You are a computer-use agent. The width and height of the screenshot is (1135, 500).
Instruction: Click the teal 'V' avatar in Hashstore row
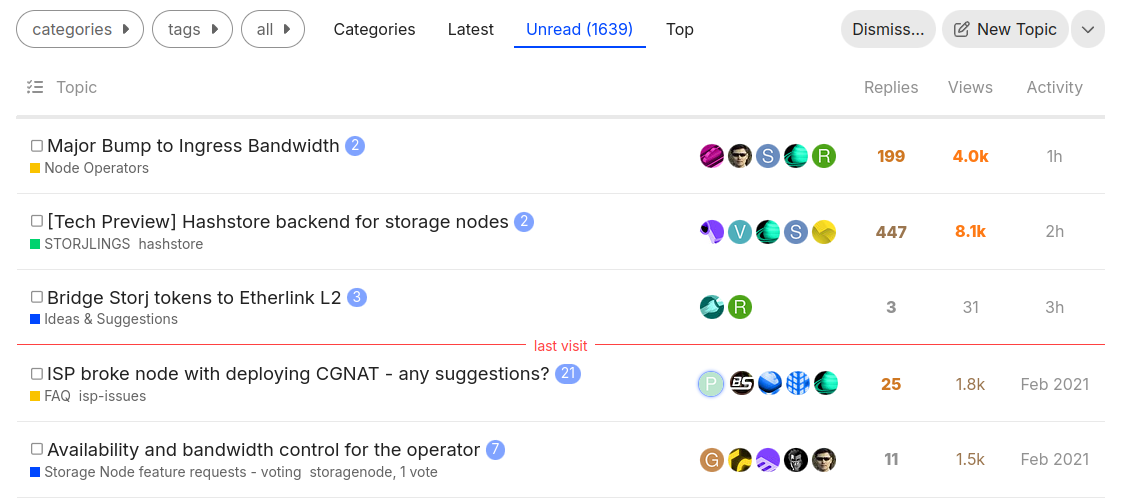click(x=739, y=232)
